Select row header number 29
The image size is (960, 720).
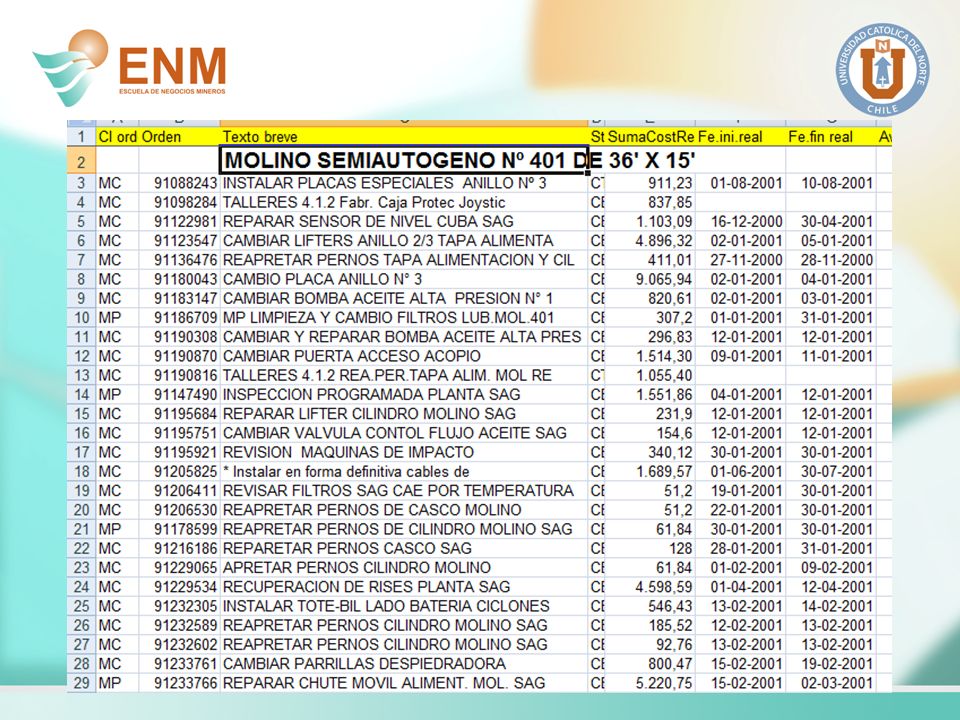point(81,683)
